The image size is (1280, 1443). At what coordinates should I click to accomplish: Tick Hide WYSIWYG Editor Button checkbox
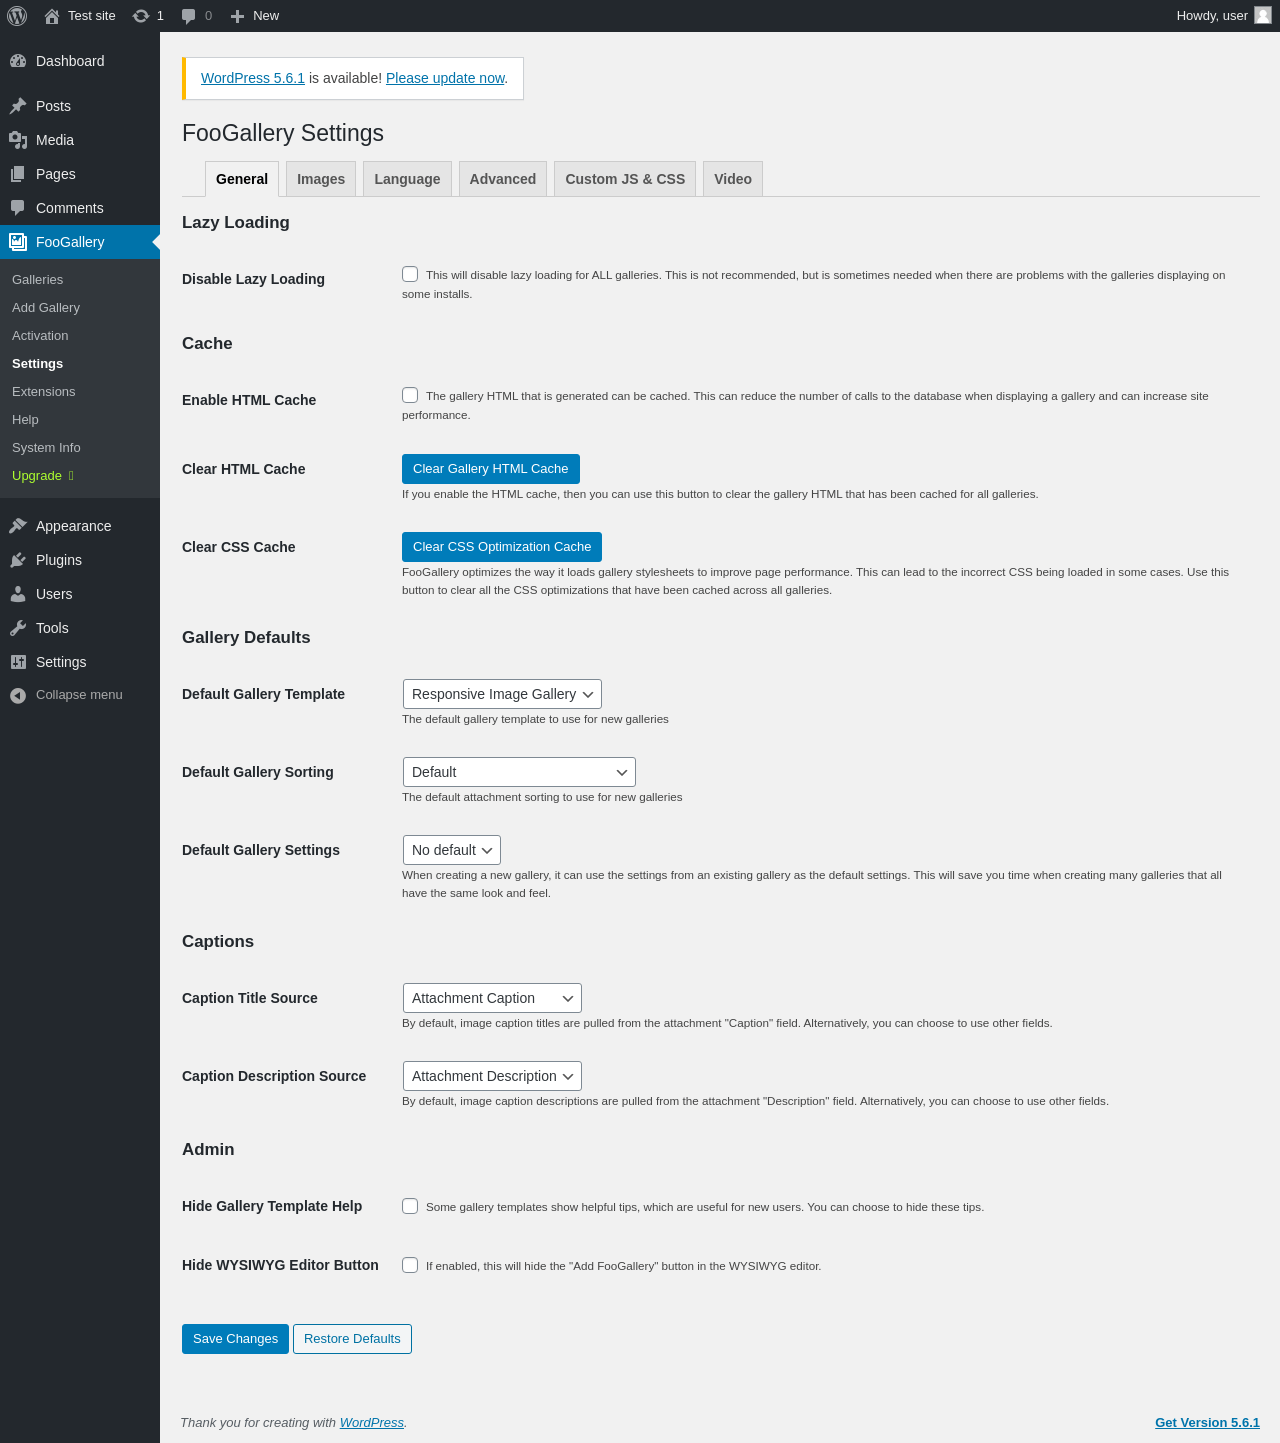tap(410, 1265)
